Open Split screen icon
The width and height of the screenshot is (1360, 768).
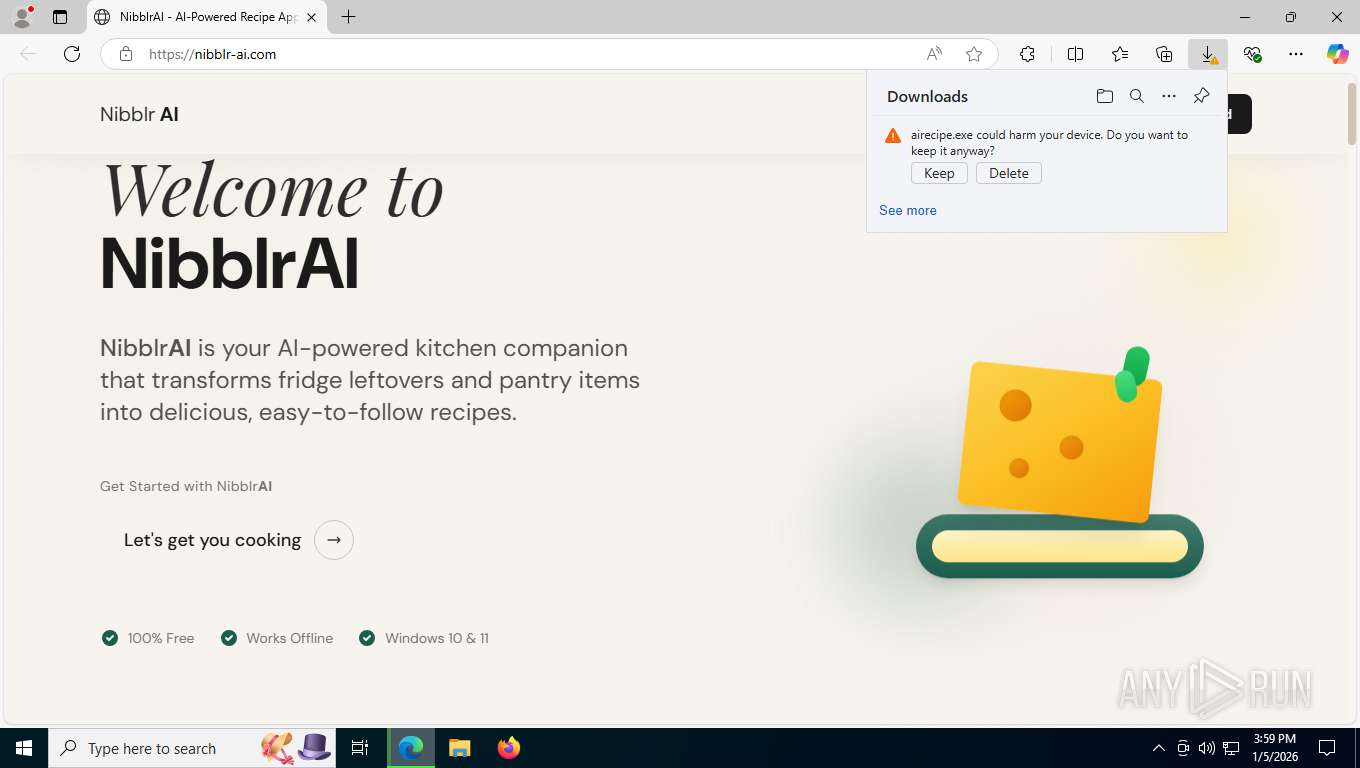click(1076, 54)
